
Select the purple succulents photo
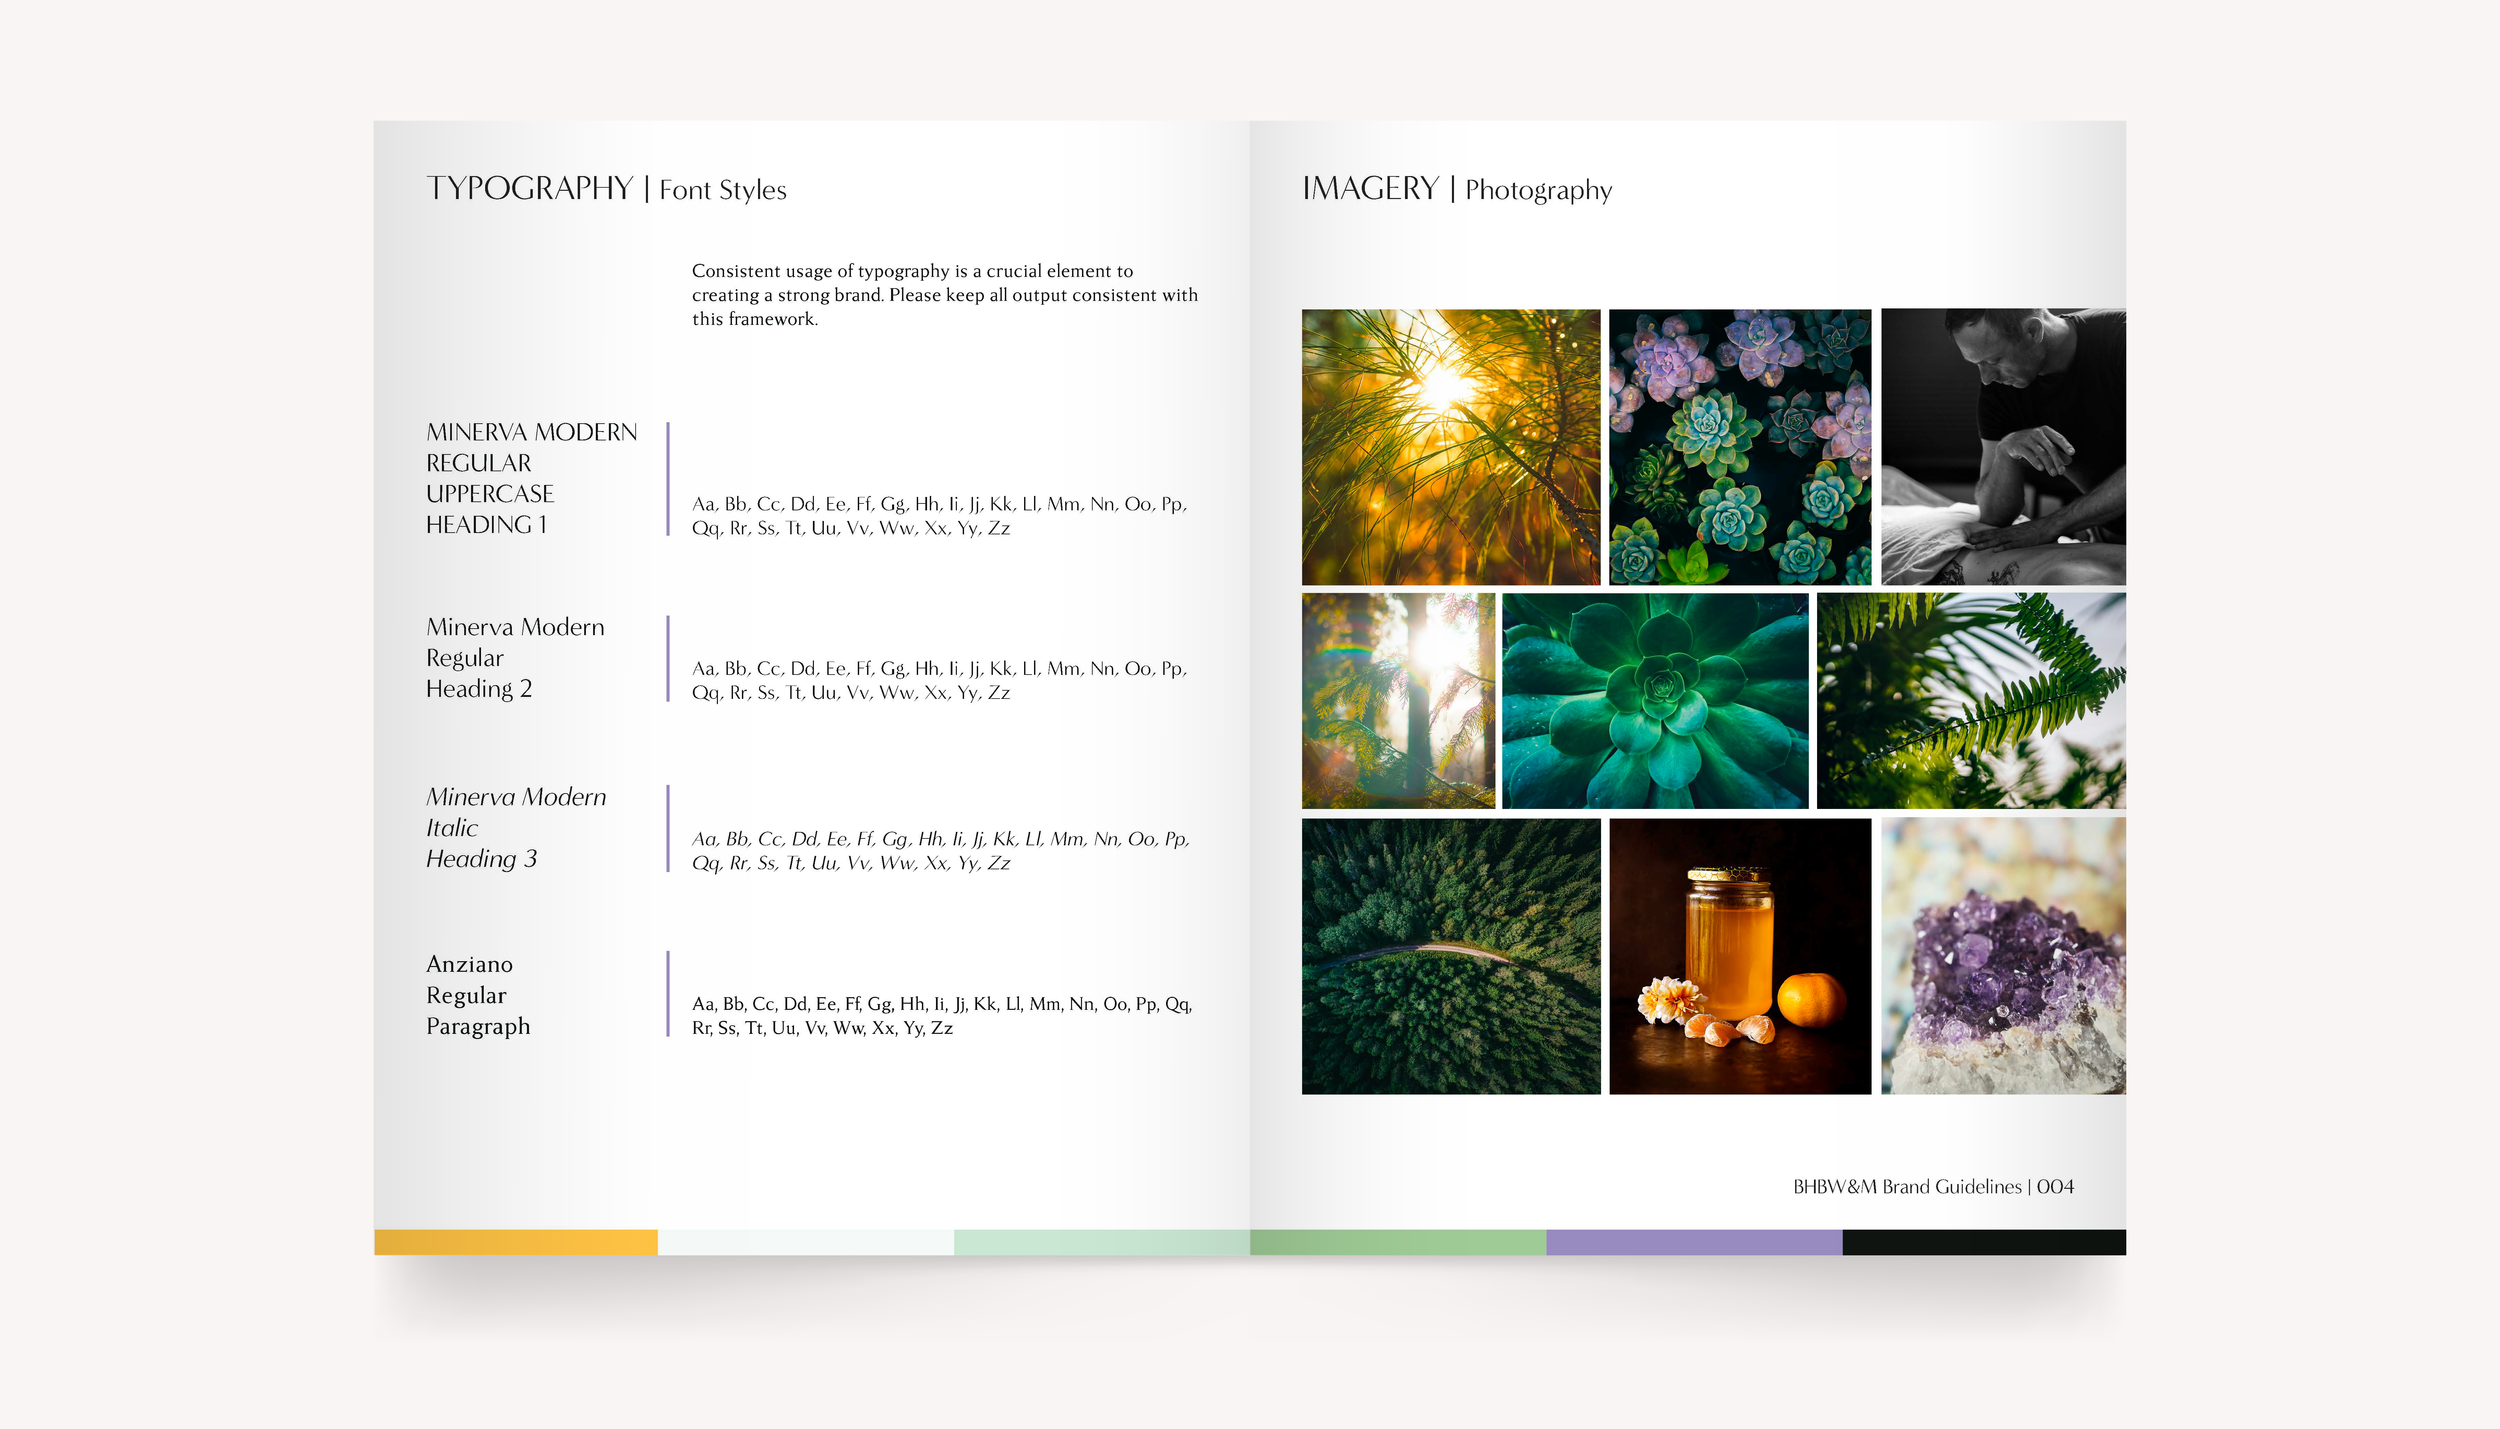1739,446
